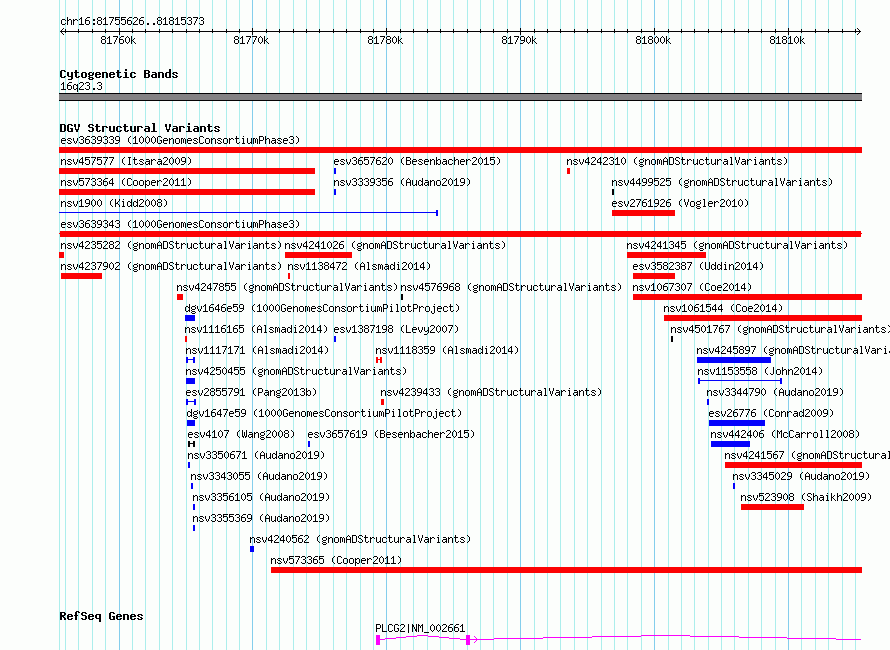Click the 81780k ruler tick label
This screenshot has width=890, height=650.
[x=385, y=40]
